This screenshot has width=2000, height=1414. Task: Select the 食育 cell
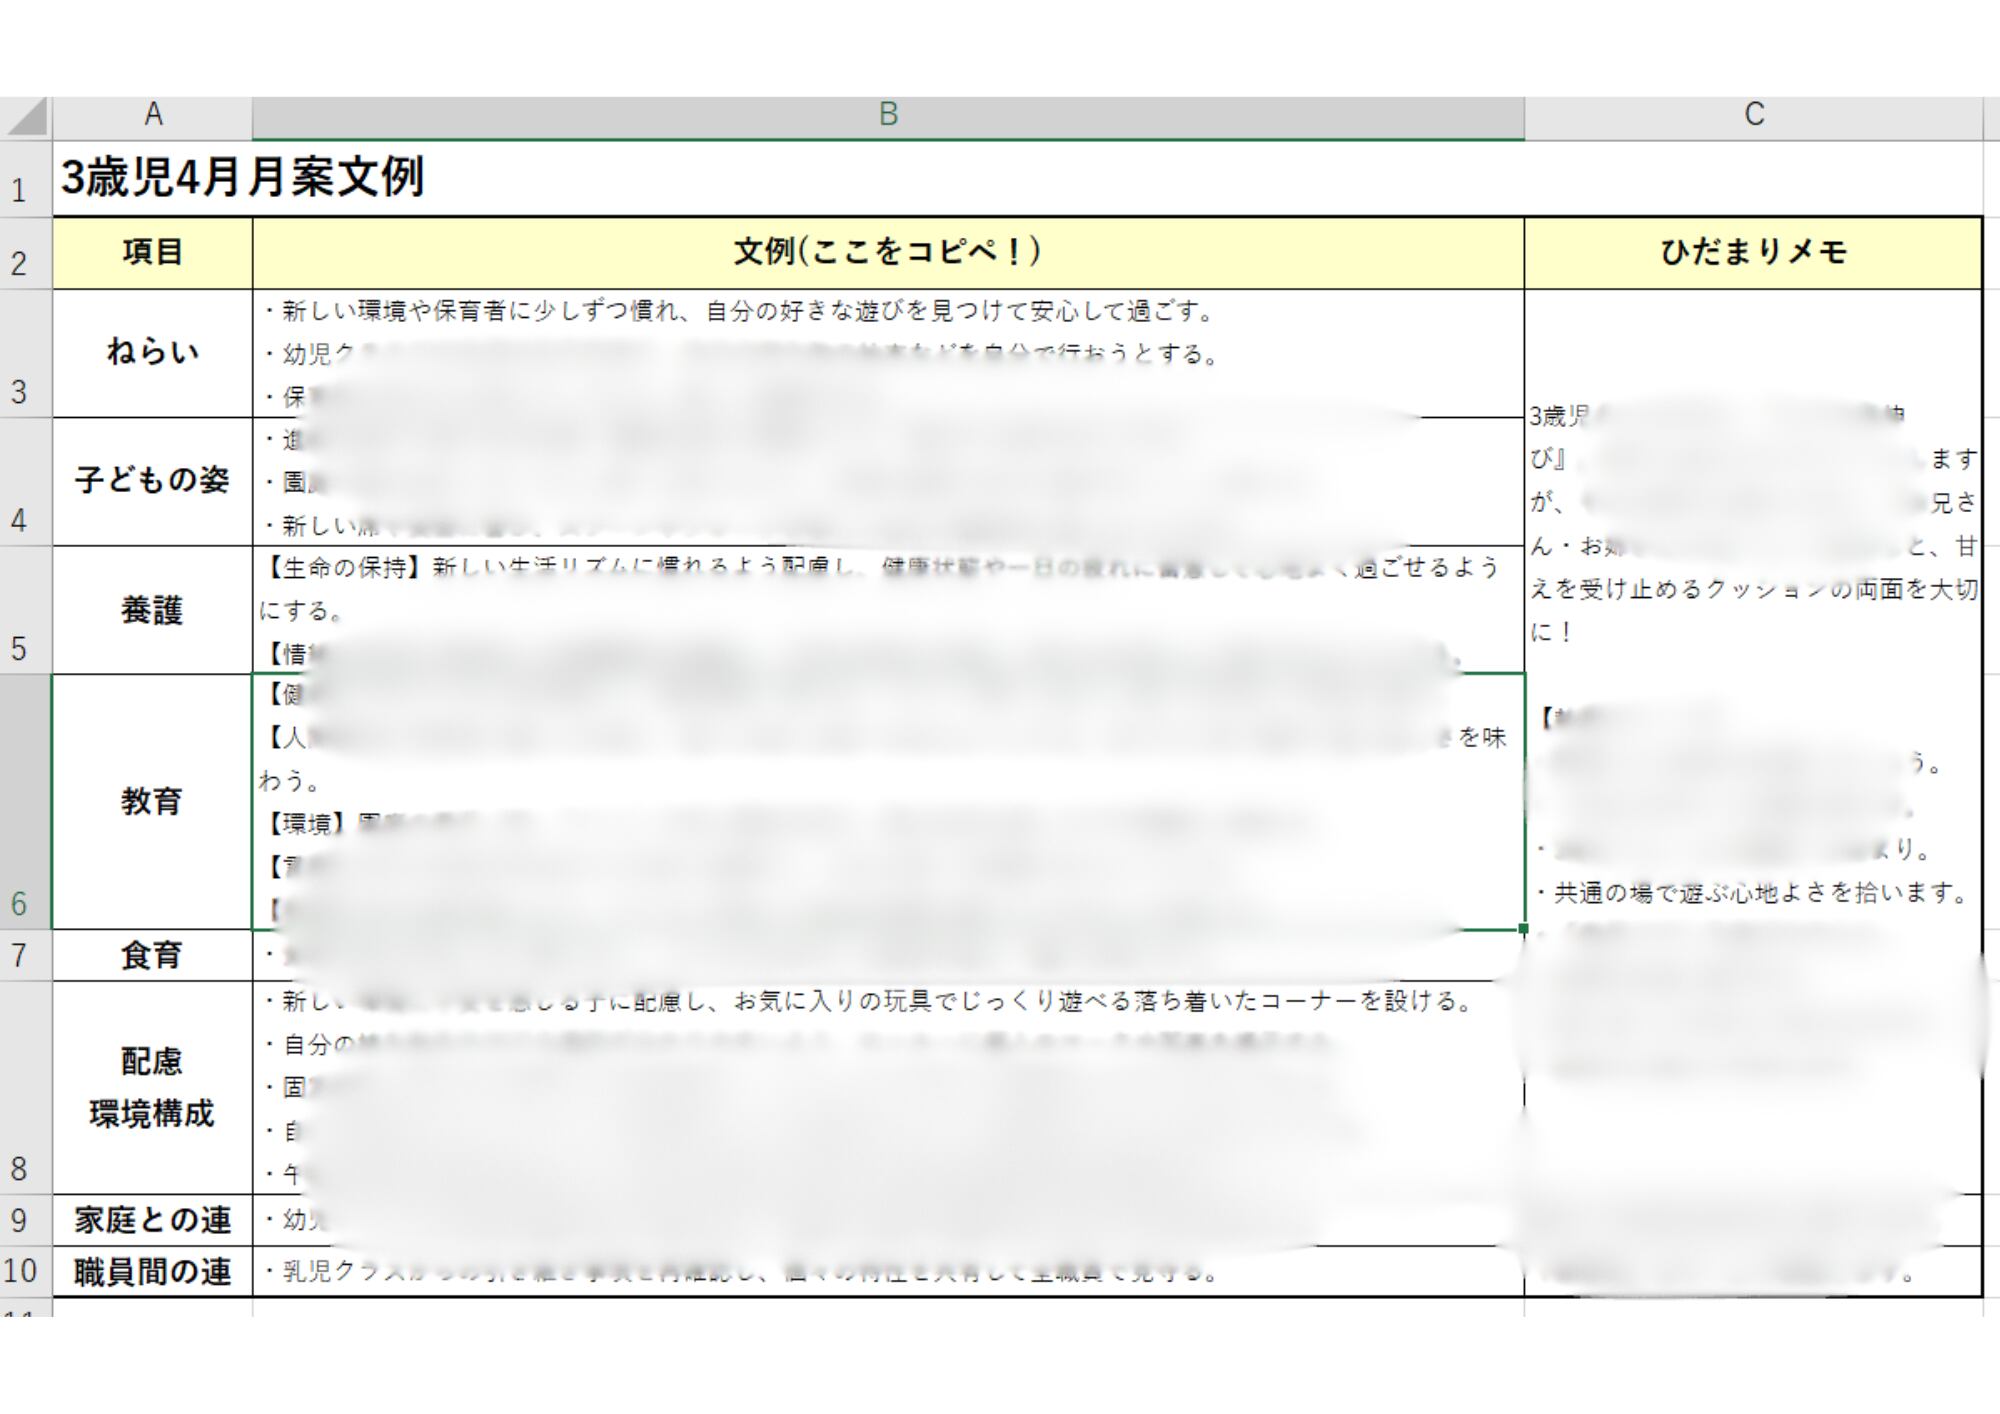(x=152, y=956)
